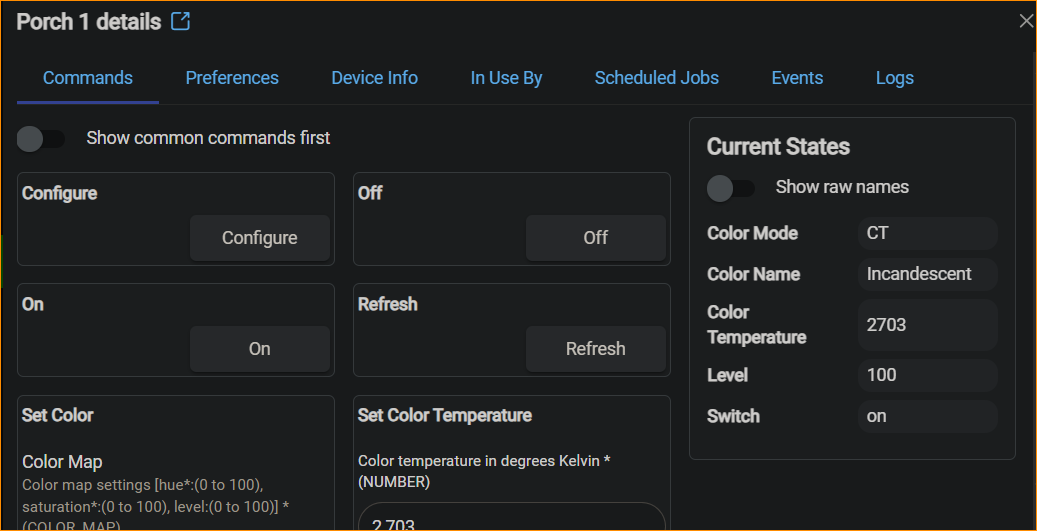
Task: Enable the Show raw names toggle
Action: pyautogui.click(x=731, y=188)
